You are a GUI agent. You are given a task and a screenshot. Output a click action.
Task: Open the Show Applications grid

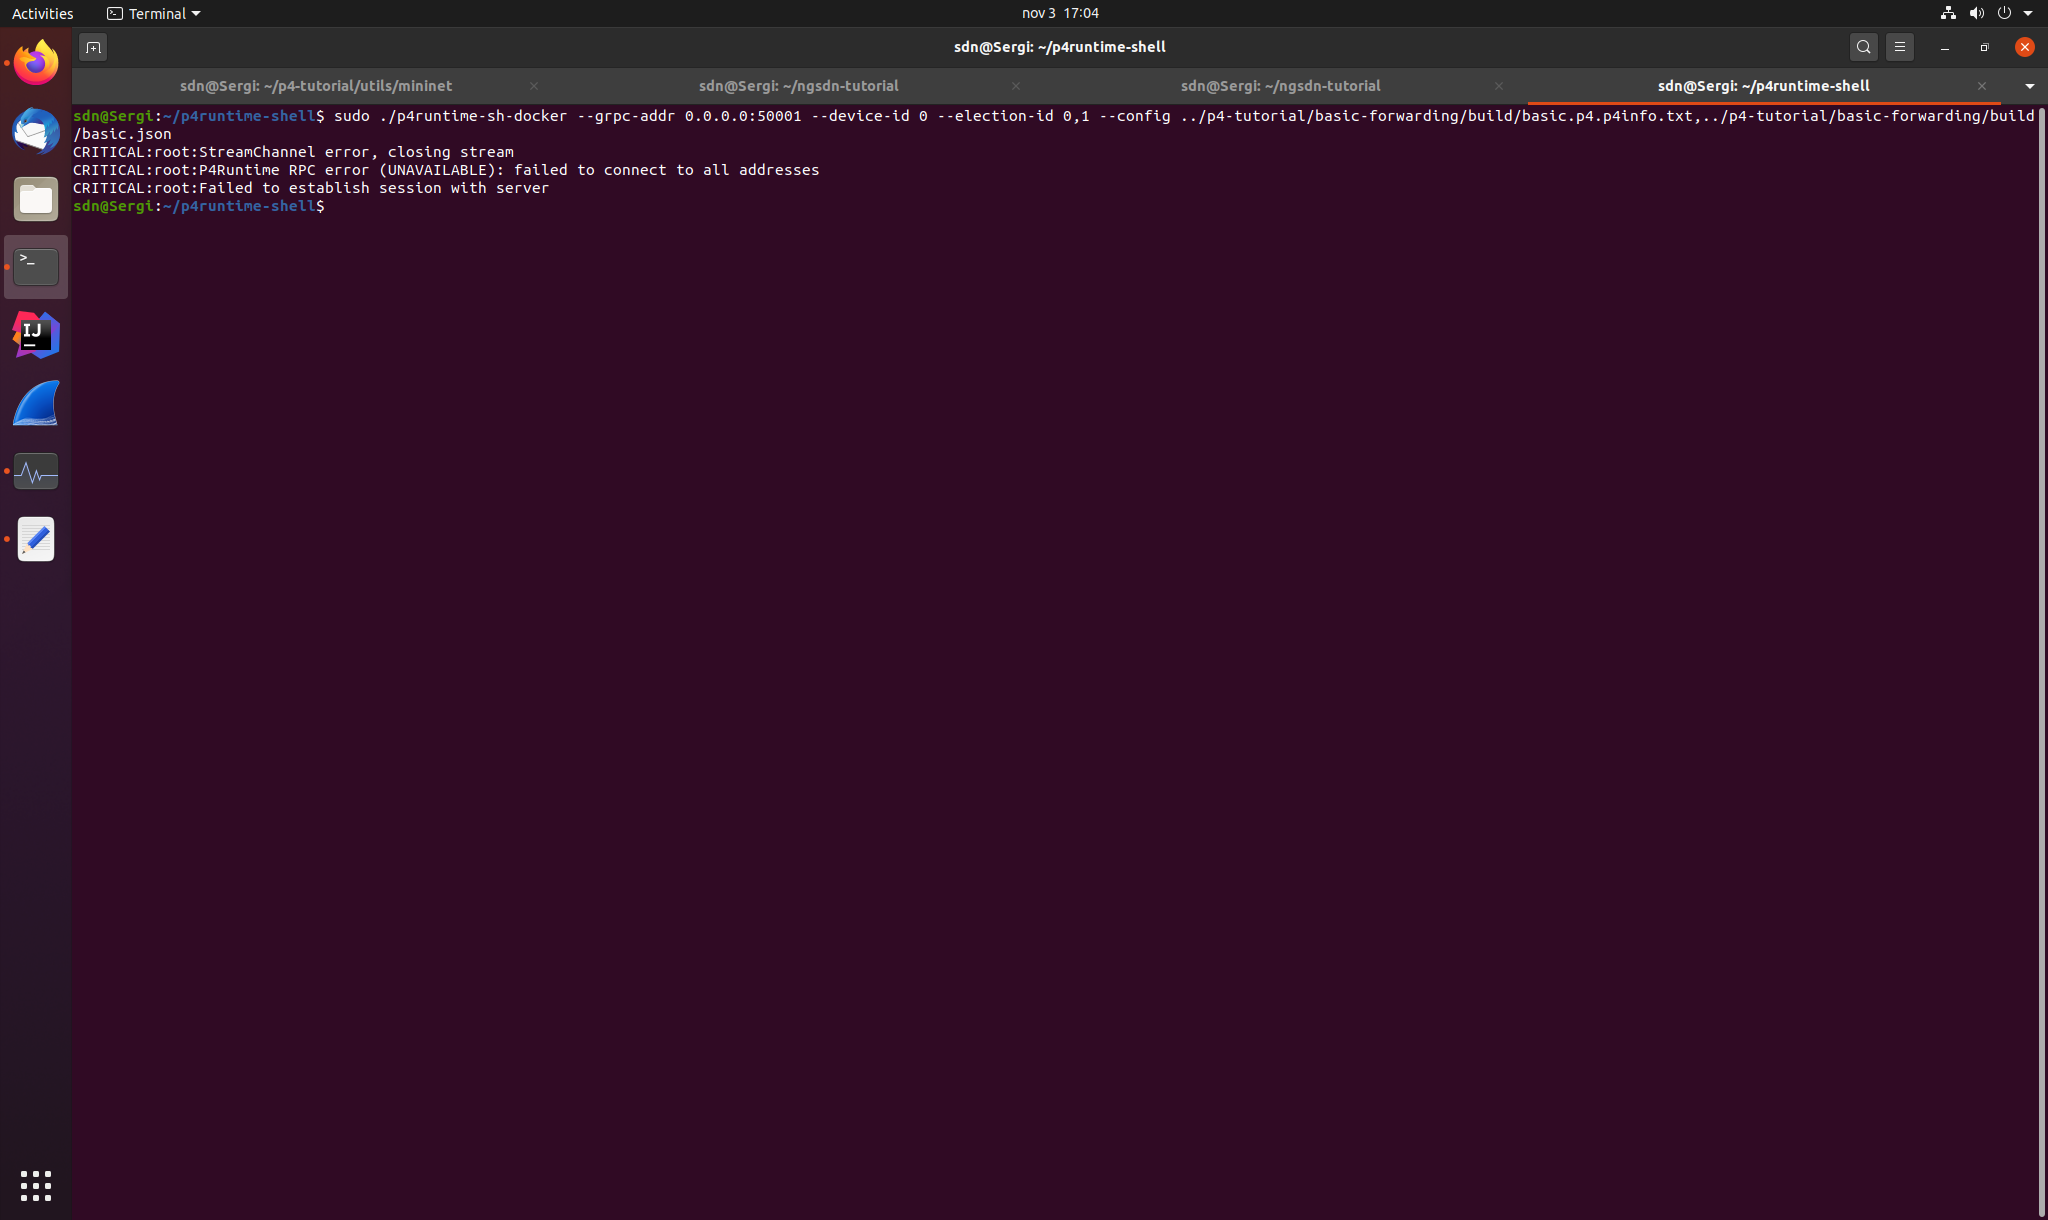pos(35,1185)
